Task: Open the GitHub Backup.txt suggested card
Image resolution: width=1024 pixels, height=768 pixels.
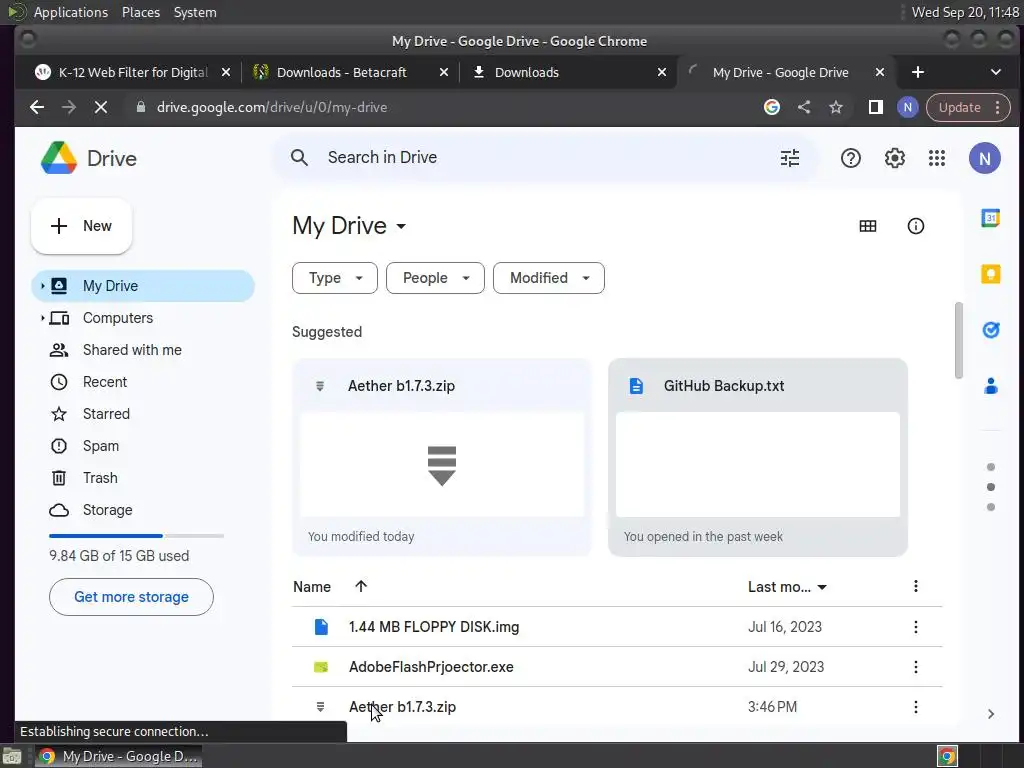Action: (x=758, y=457)
